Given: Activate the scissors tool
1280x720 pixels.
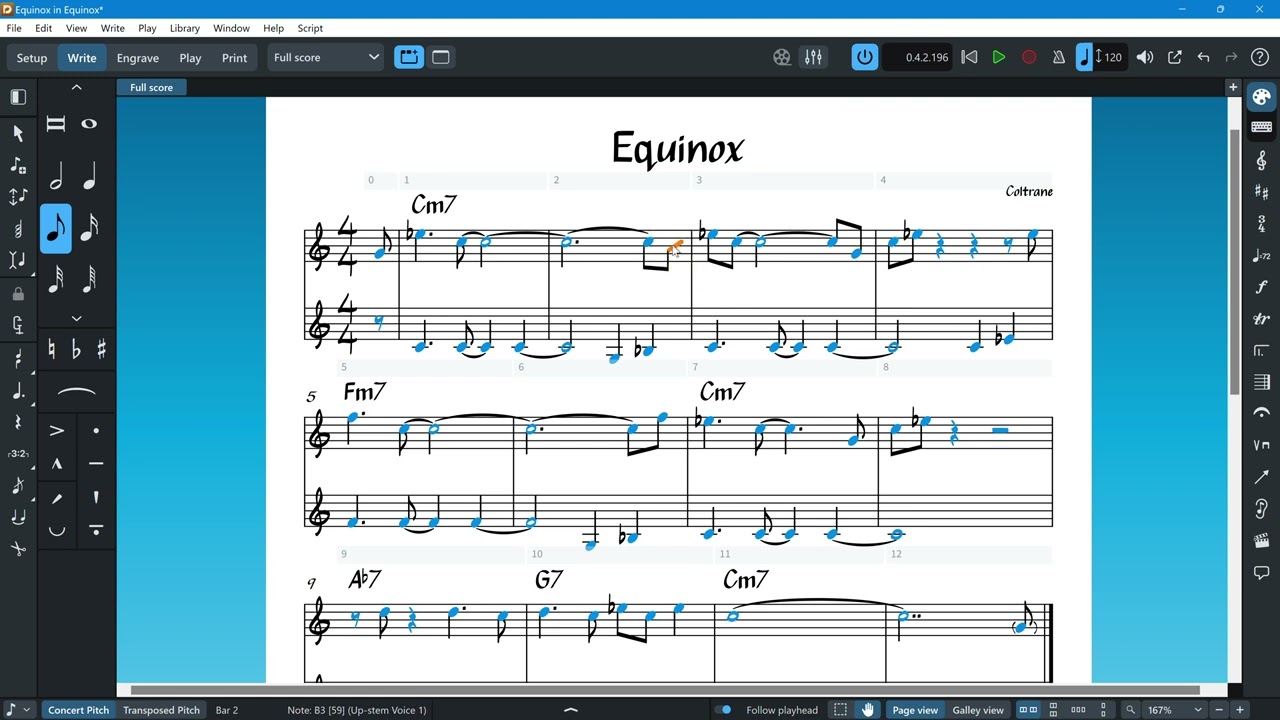Looking at the screenshot, I should [18, 548].
